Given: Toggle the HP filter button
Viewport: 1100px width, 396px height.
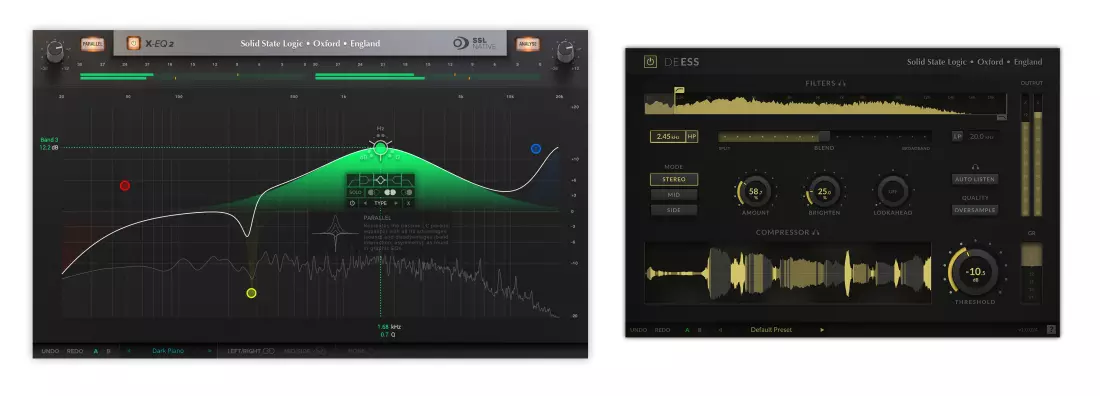Looking at the screenshot, I should [692, 137].
